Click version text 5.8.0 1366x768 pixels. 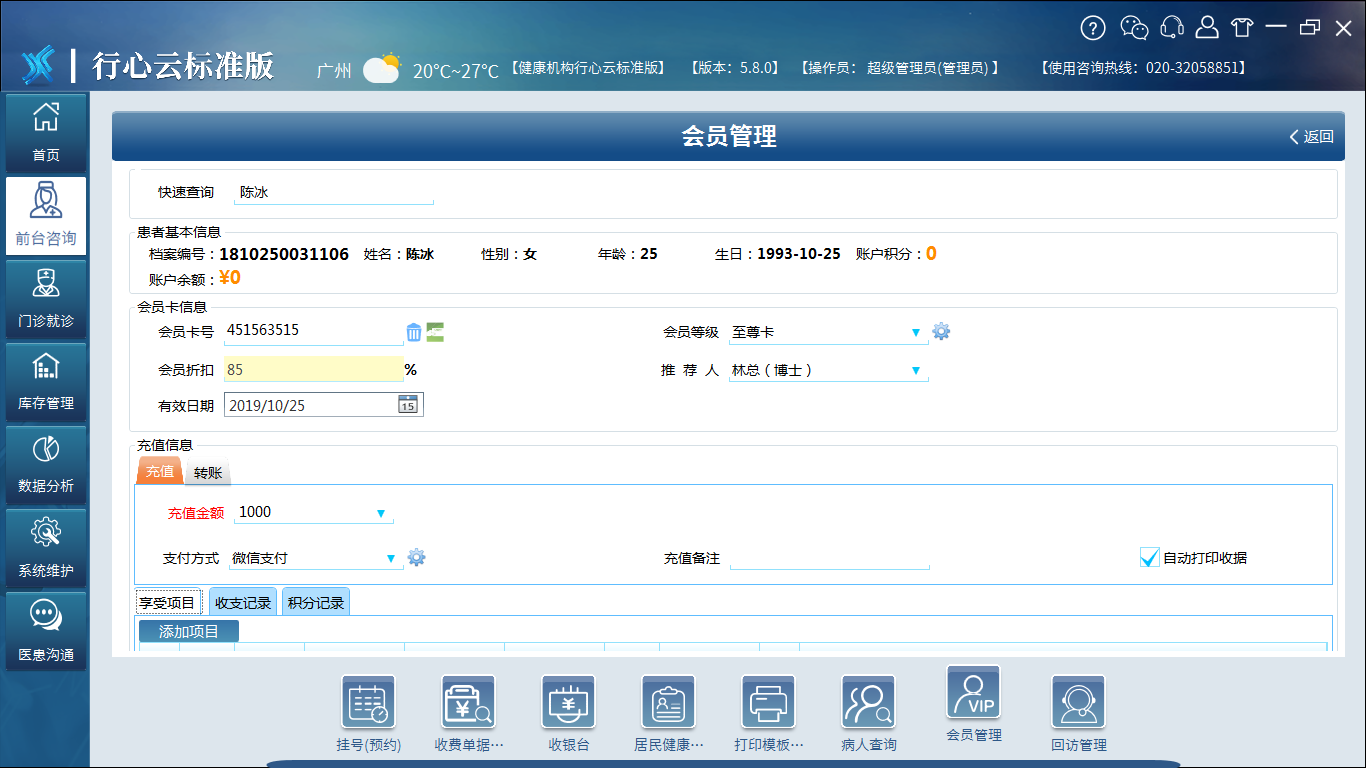pos(758,68)
